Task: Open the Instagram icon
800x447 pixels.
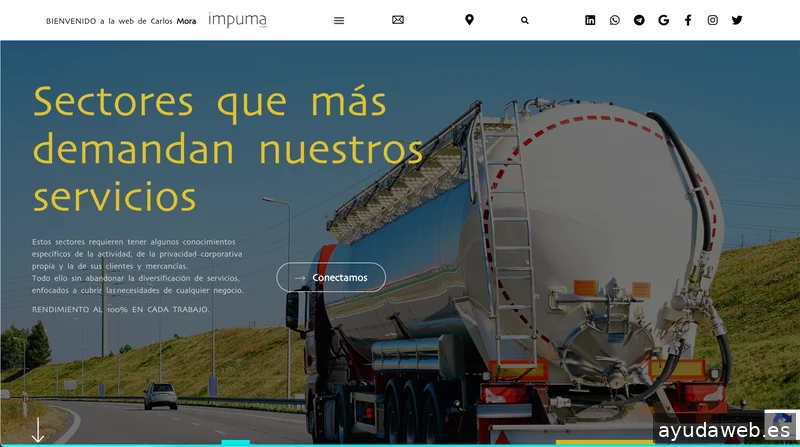Action: pyautogui.click(x=713, y=20)
